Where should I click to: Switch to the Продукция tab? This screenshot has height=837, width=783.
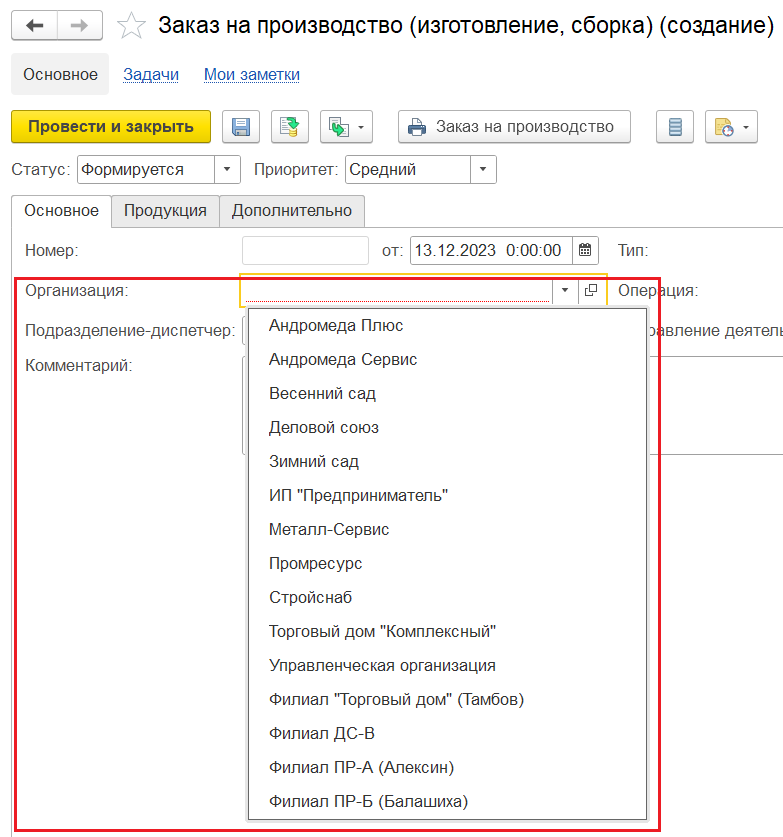[x=165, y=211]
